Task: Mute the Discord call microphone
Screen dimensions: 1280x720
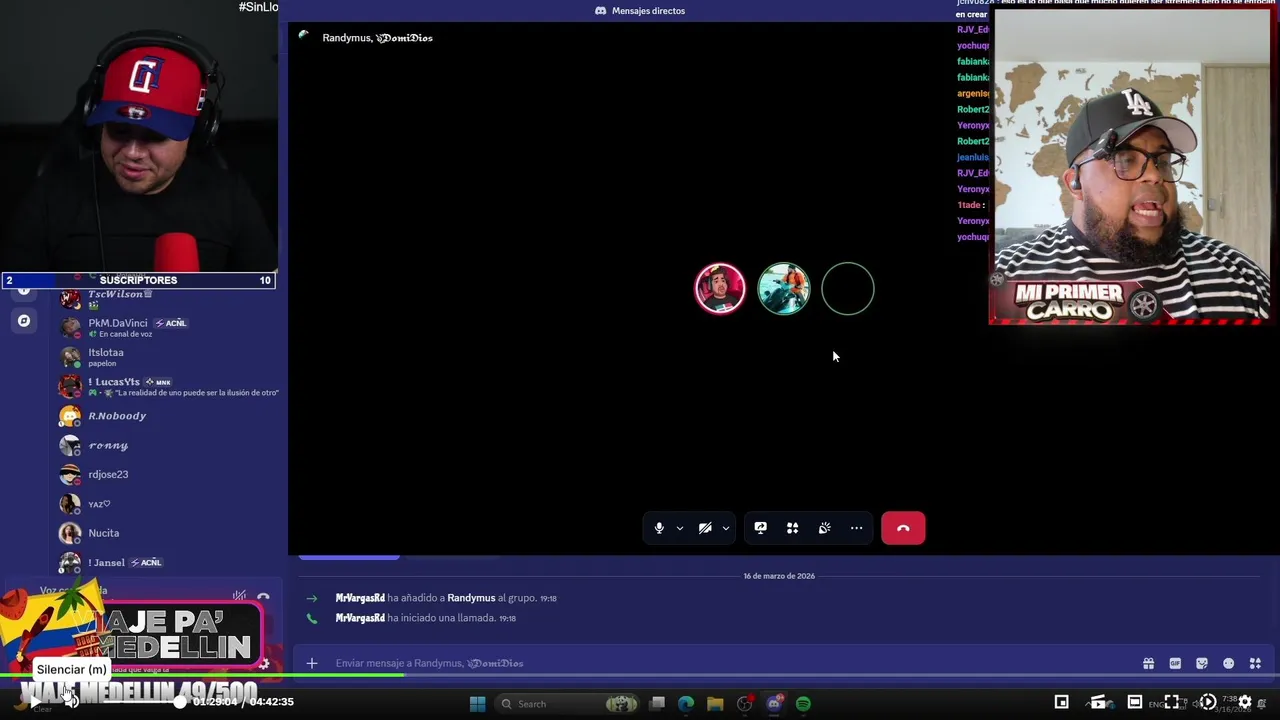Action: [x=659, y=528]
